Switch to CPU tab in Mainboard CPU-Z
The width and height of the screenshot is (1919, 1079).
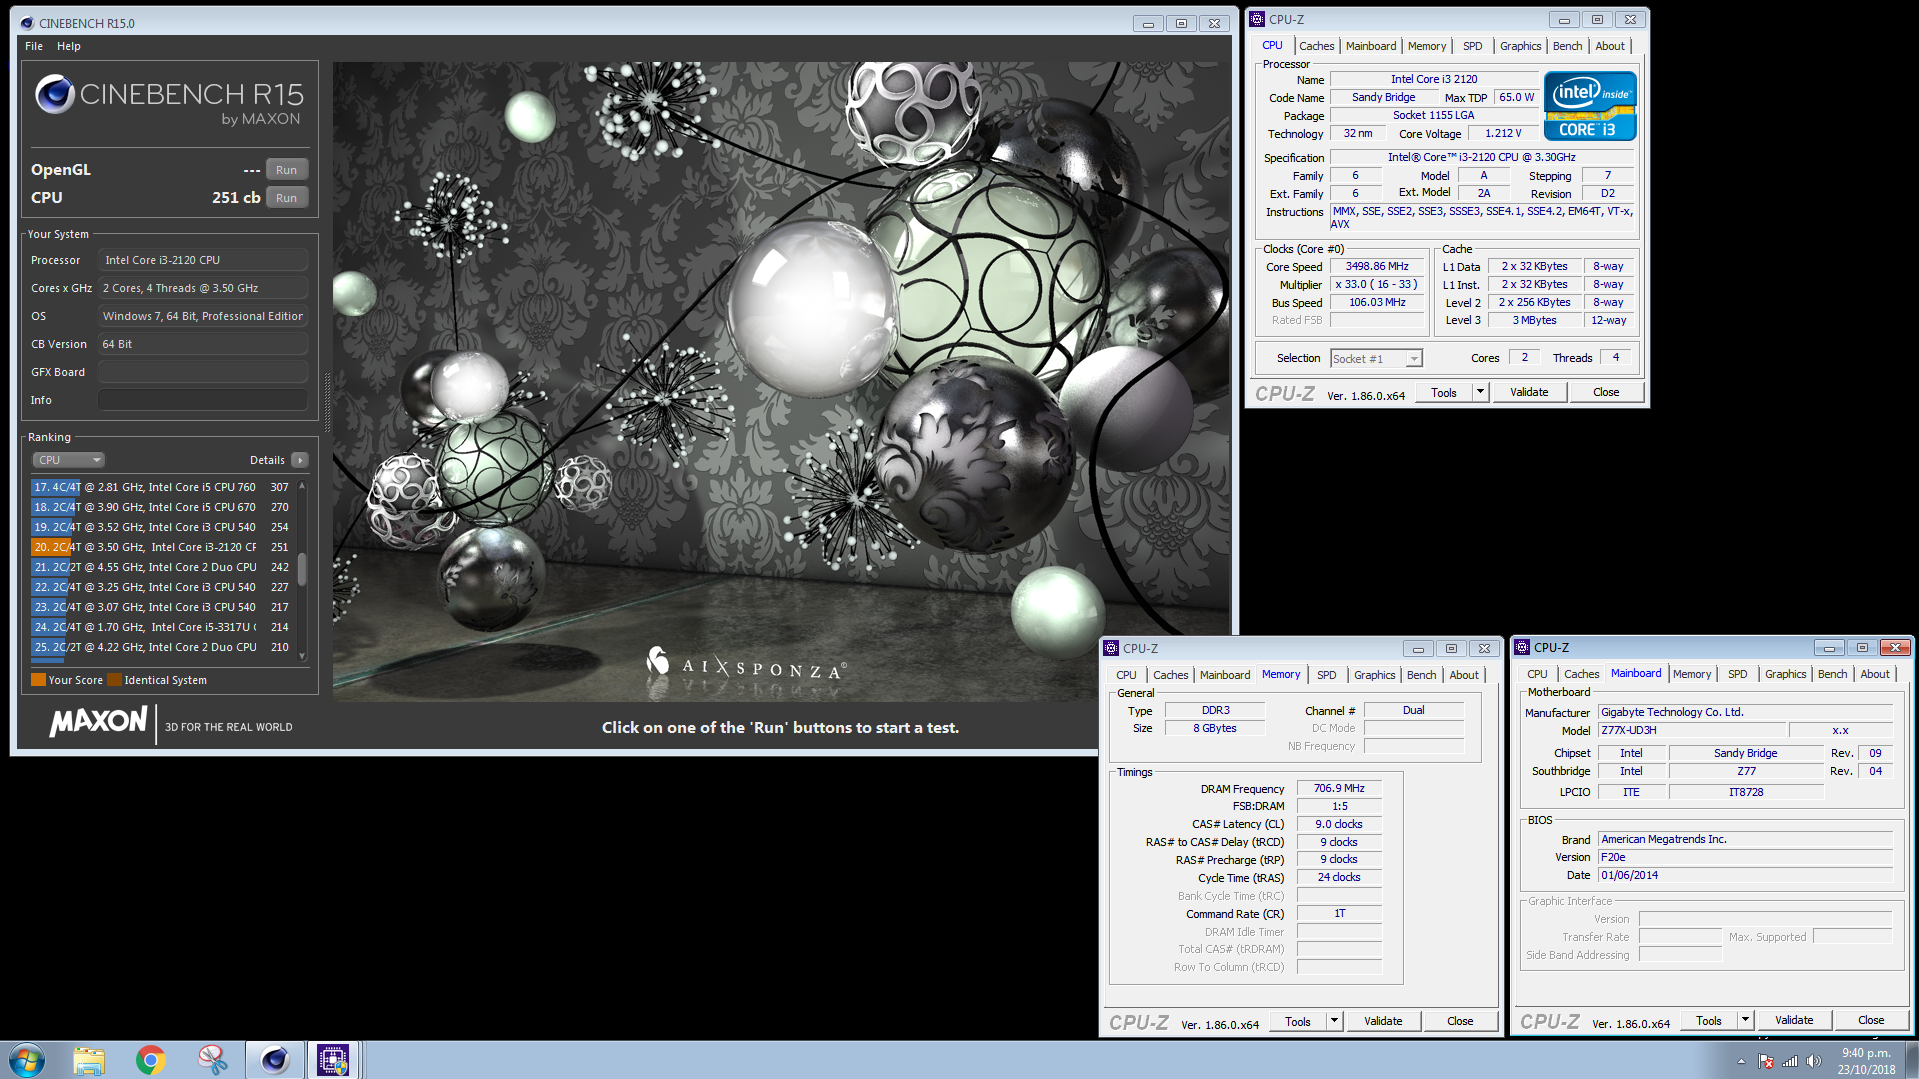pyautogui.click(x=1537, y=674)
